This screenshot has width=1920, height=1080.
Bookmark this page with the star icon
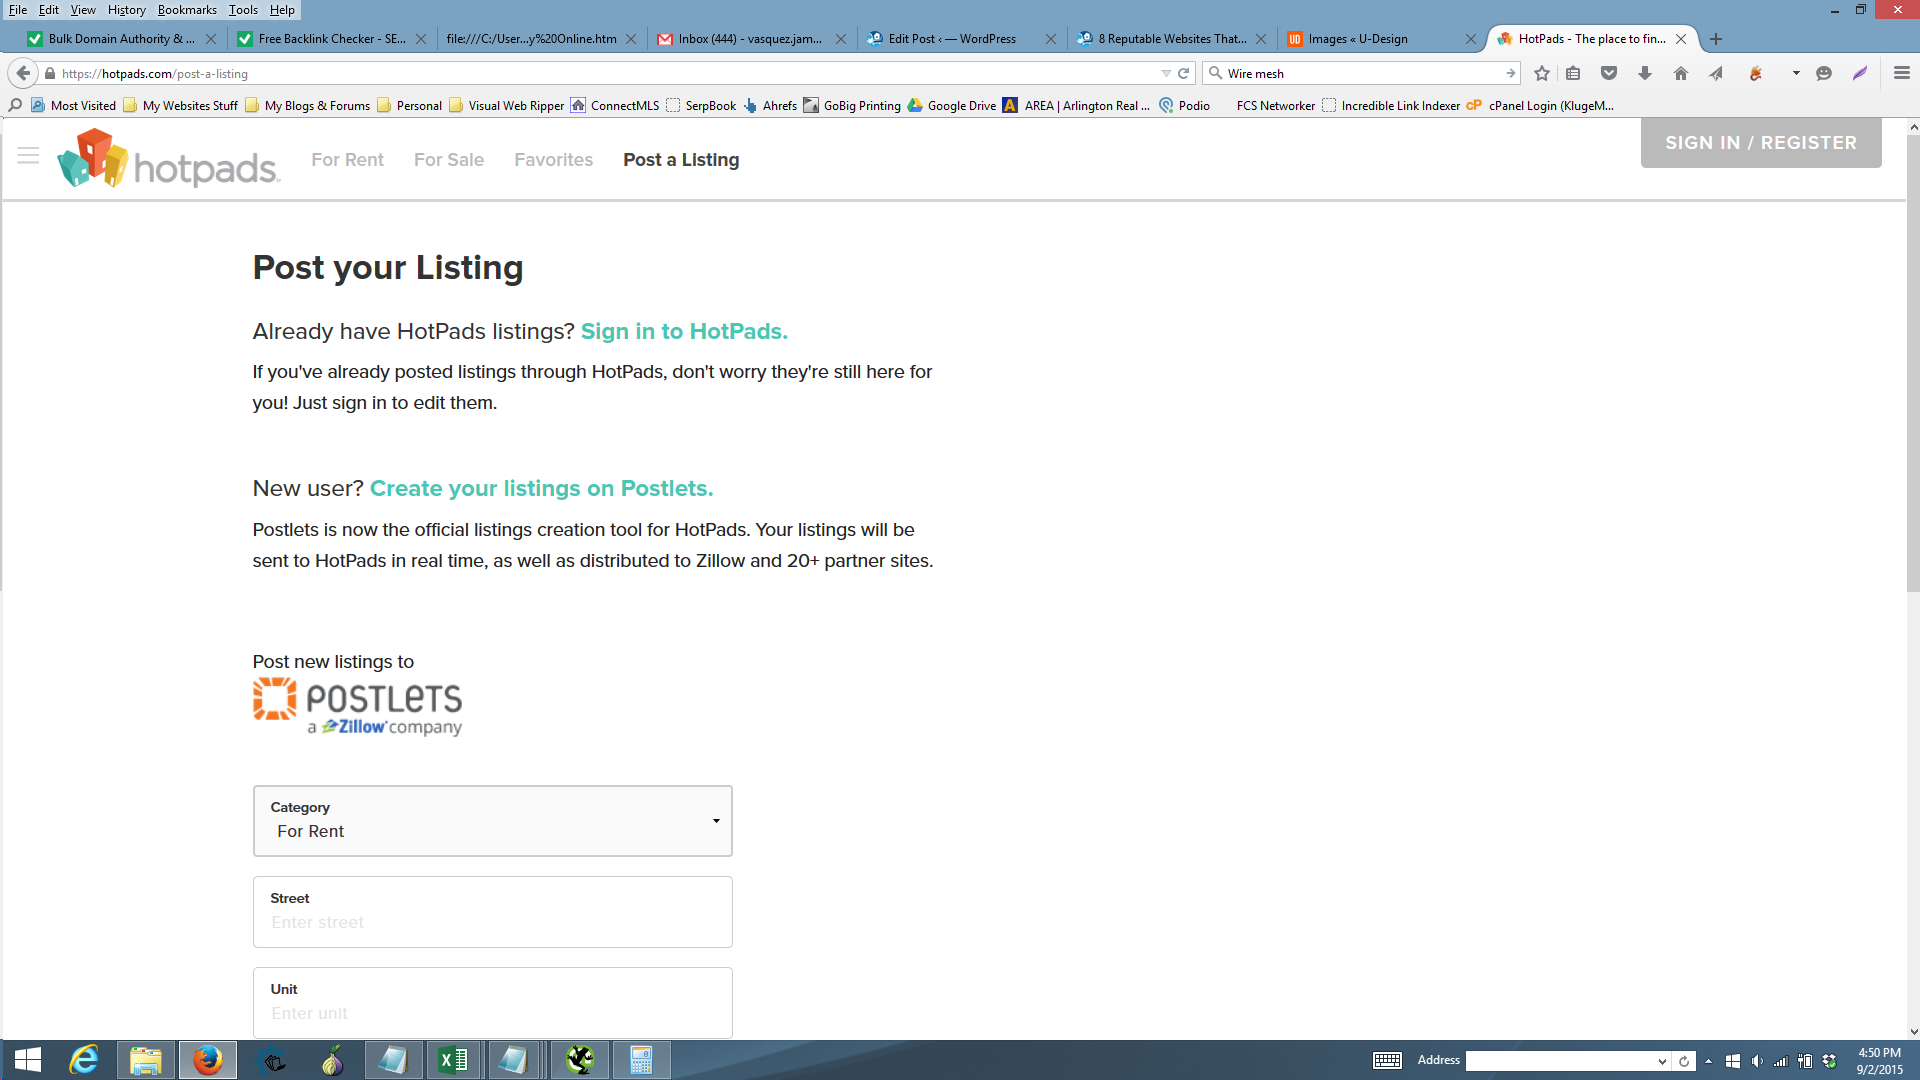1542,73
